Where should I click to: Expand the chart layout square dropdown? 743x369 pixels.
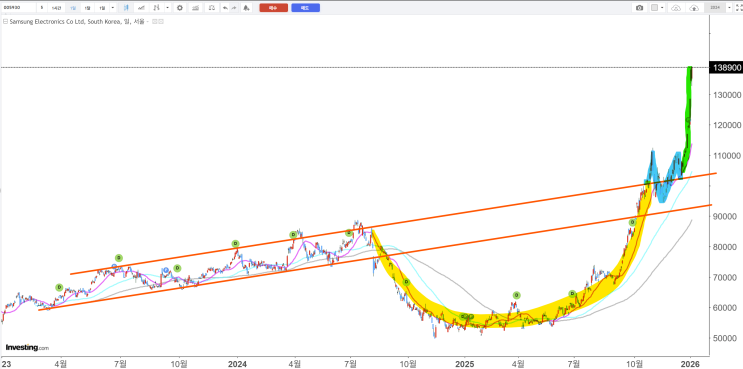tap(662, 8)
